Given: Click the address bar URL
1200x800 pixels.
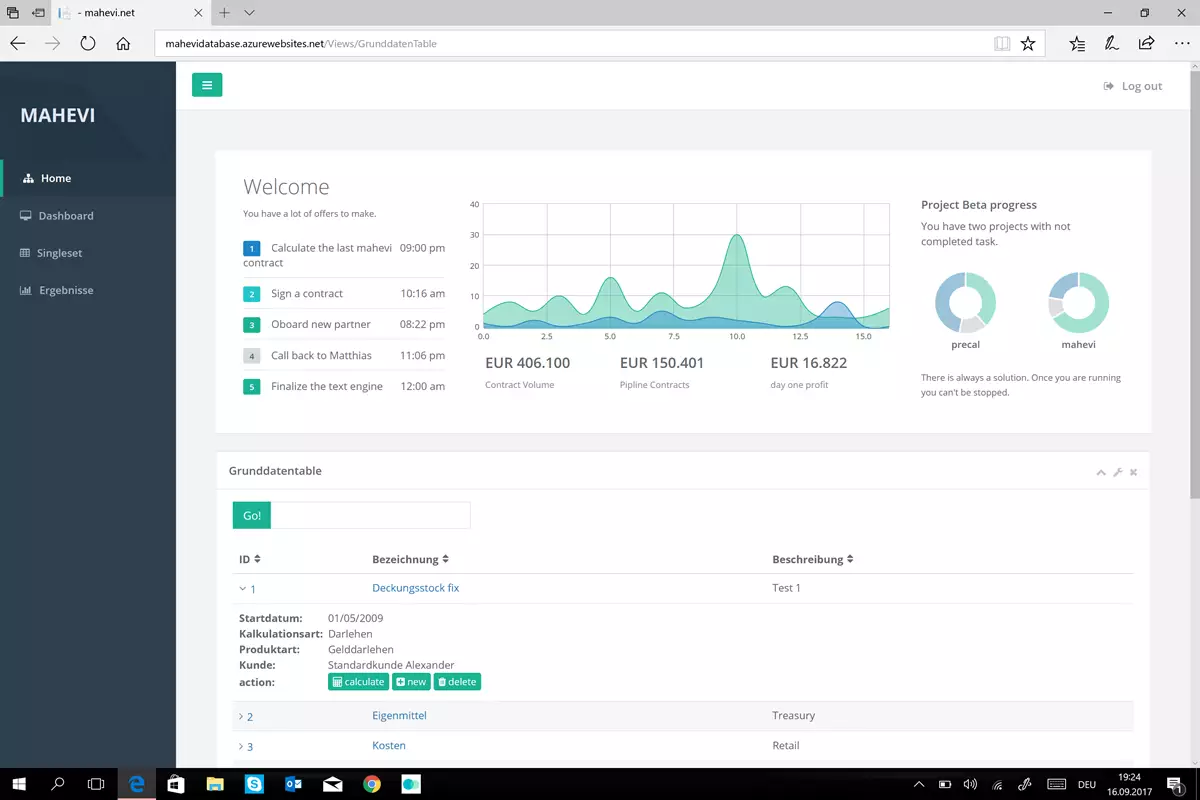Looking at the screenshot, I should [x=301, y=44].
